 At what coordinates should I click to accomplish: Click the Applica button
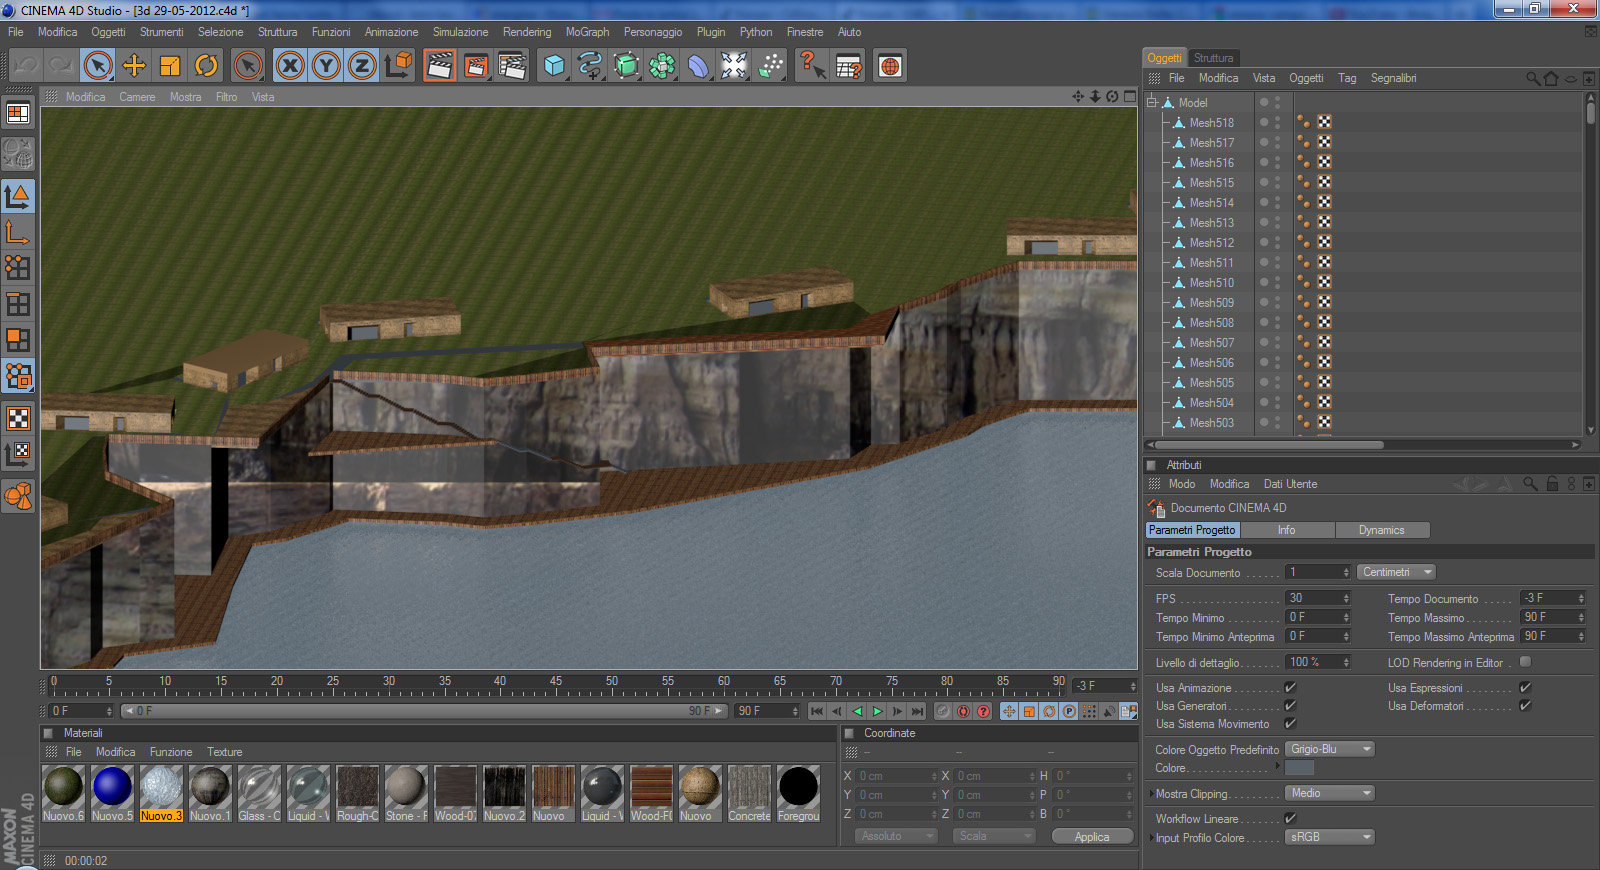click(1092, 837)
